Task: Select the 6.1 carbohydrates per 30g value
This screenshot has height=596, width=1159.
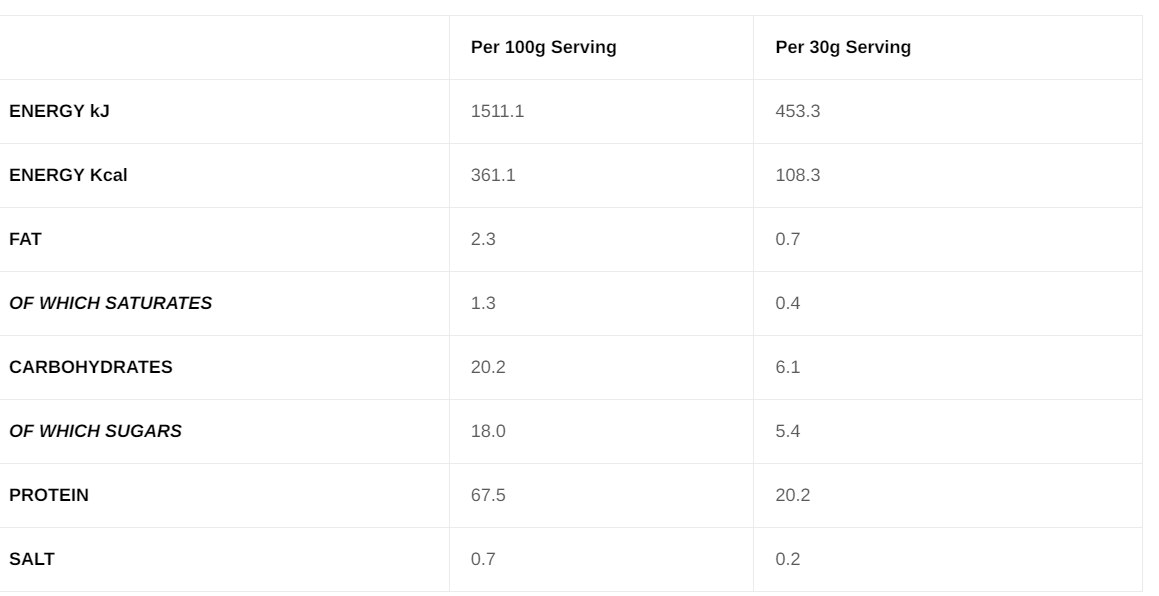Action: (x=787, y=367)
